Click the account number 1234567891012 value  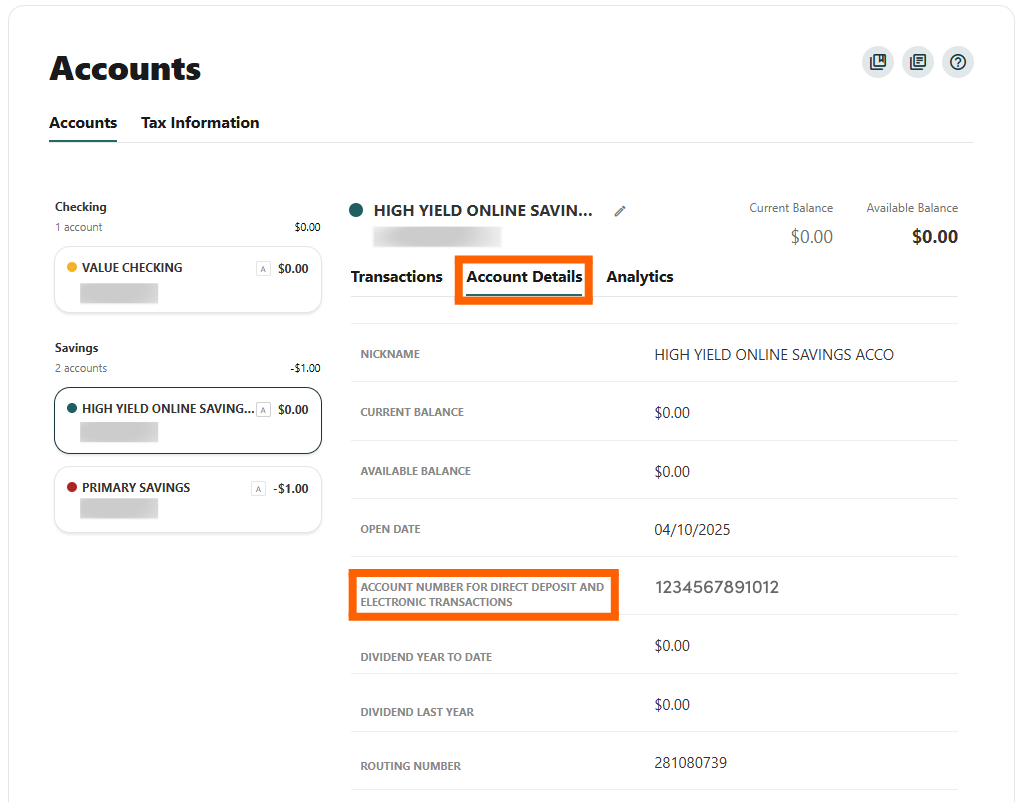(x=716, y=587)
